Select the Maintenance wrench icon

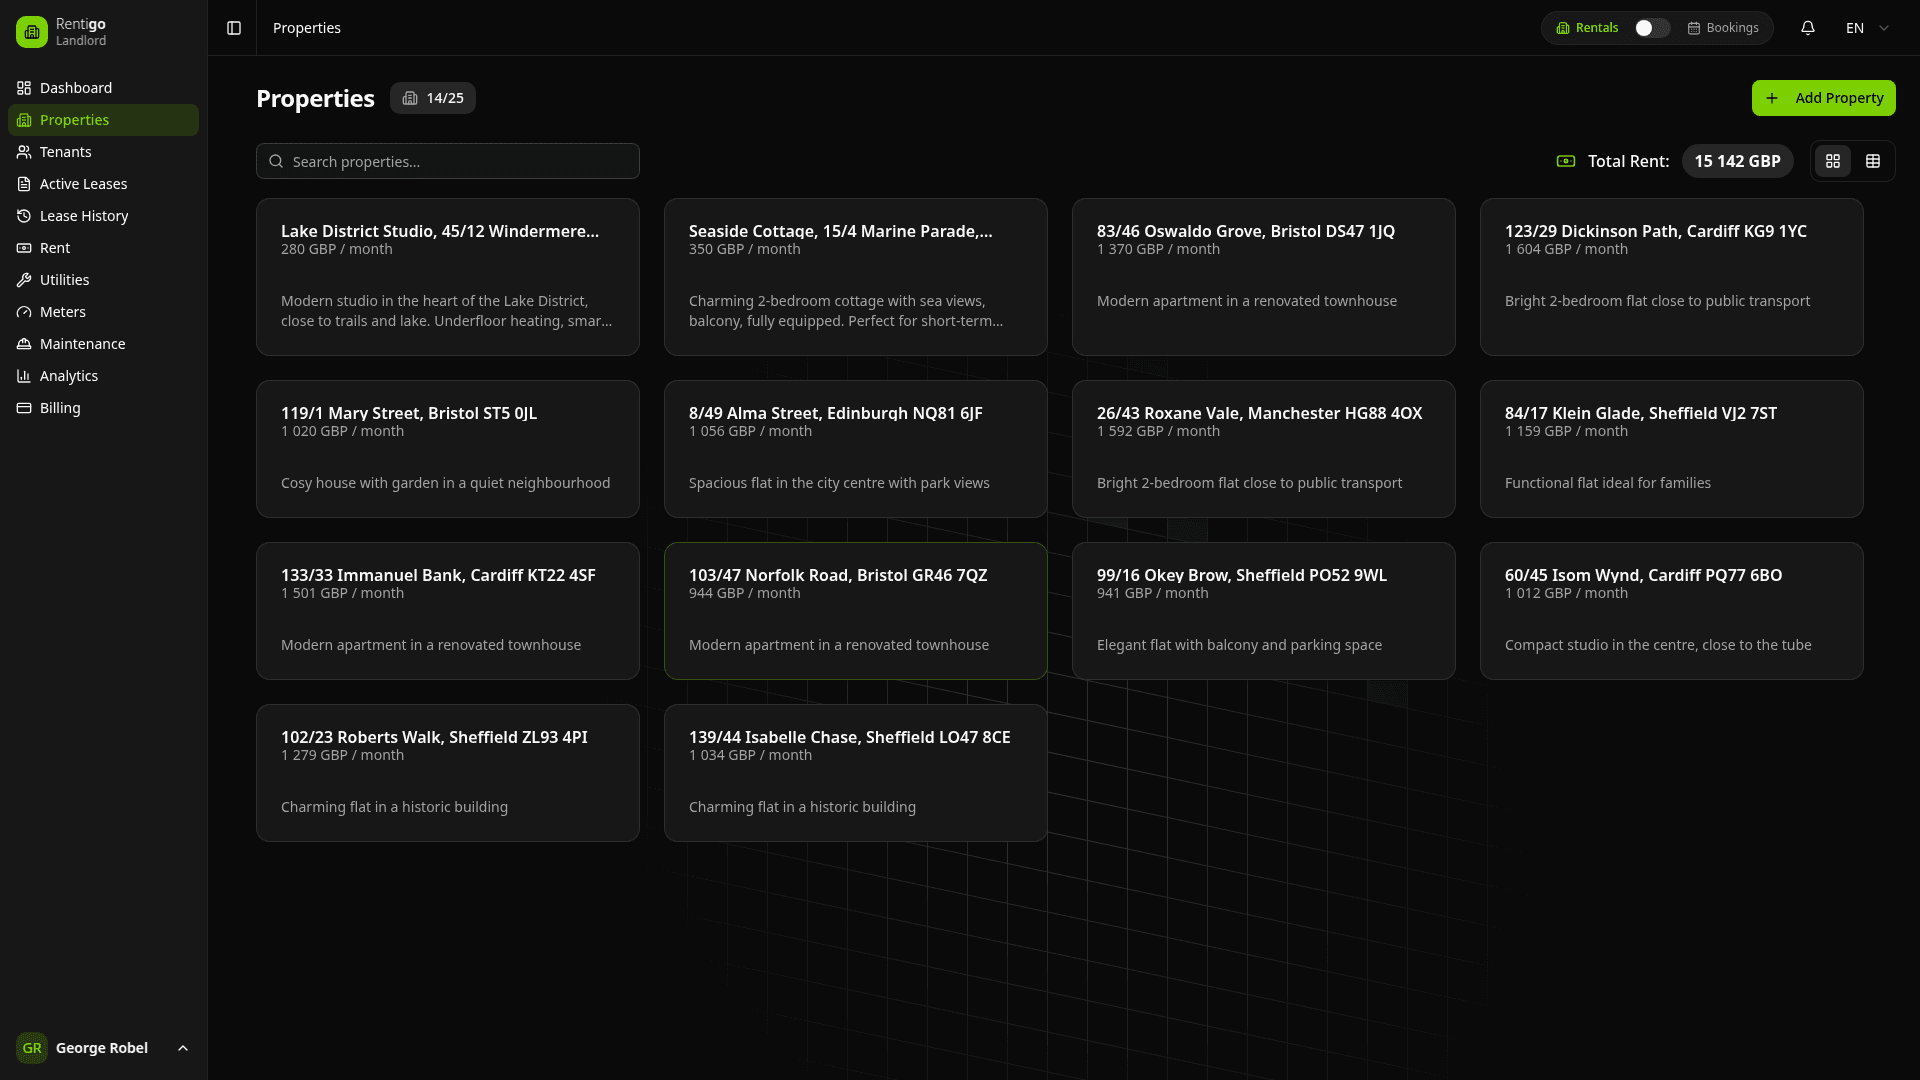point(25,344)
